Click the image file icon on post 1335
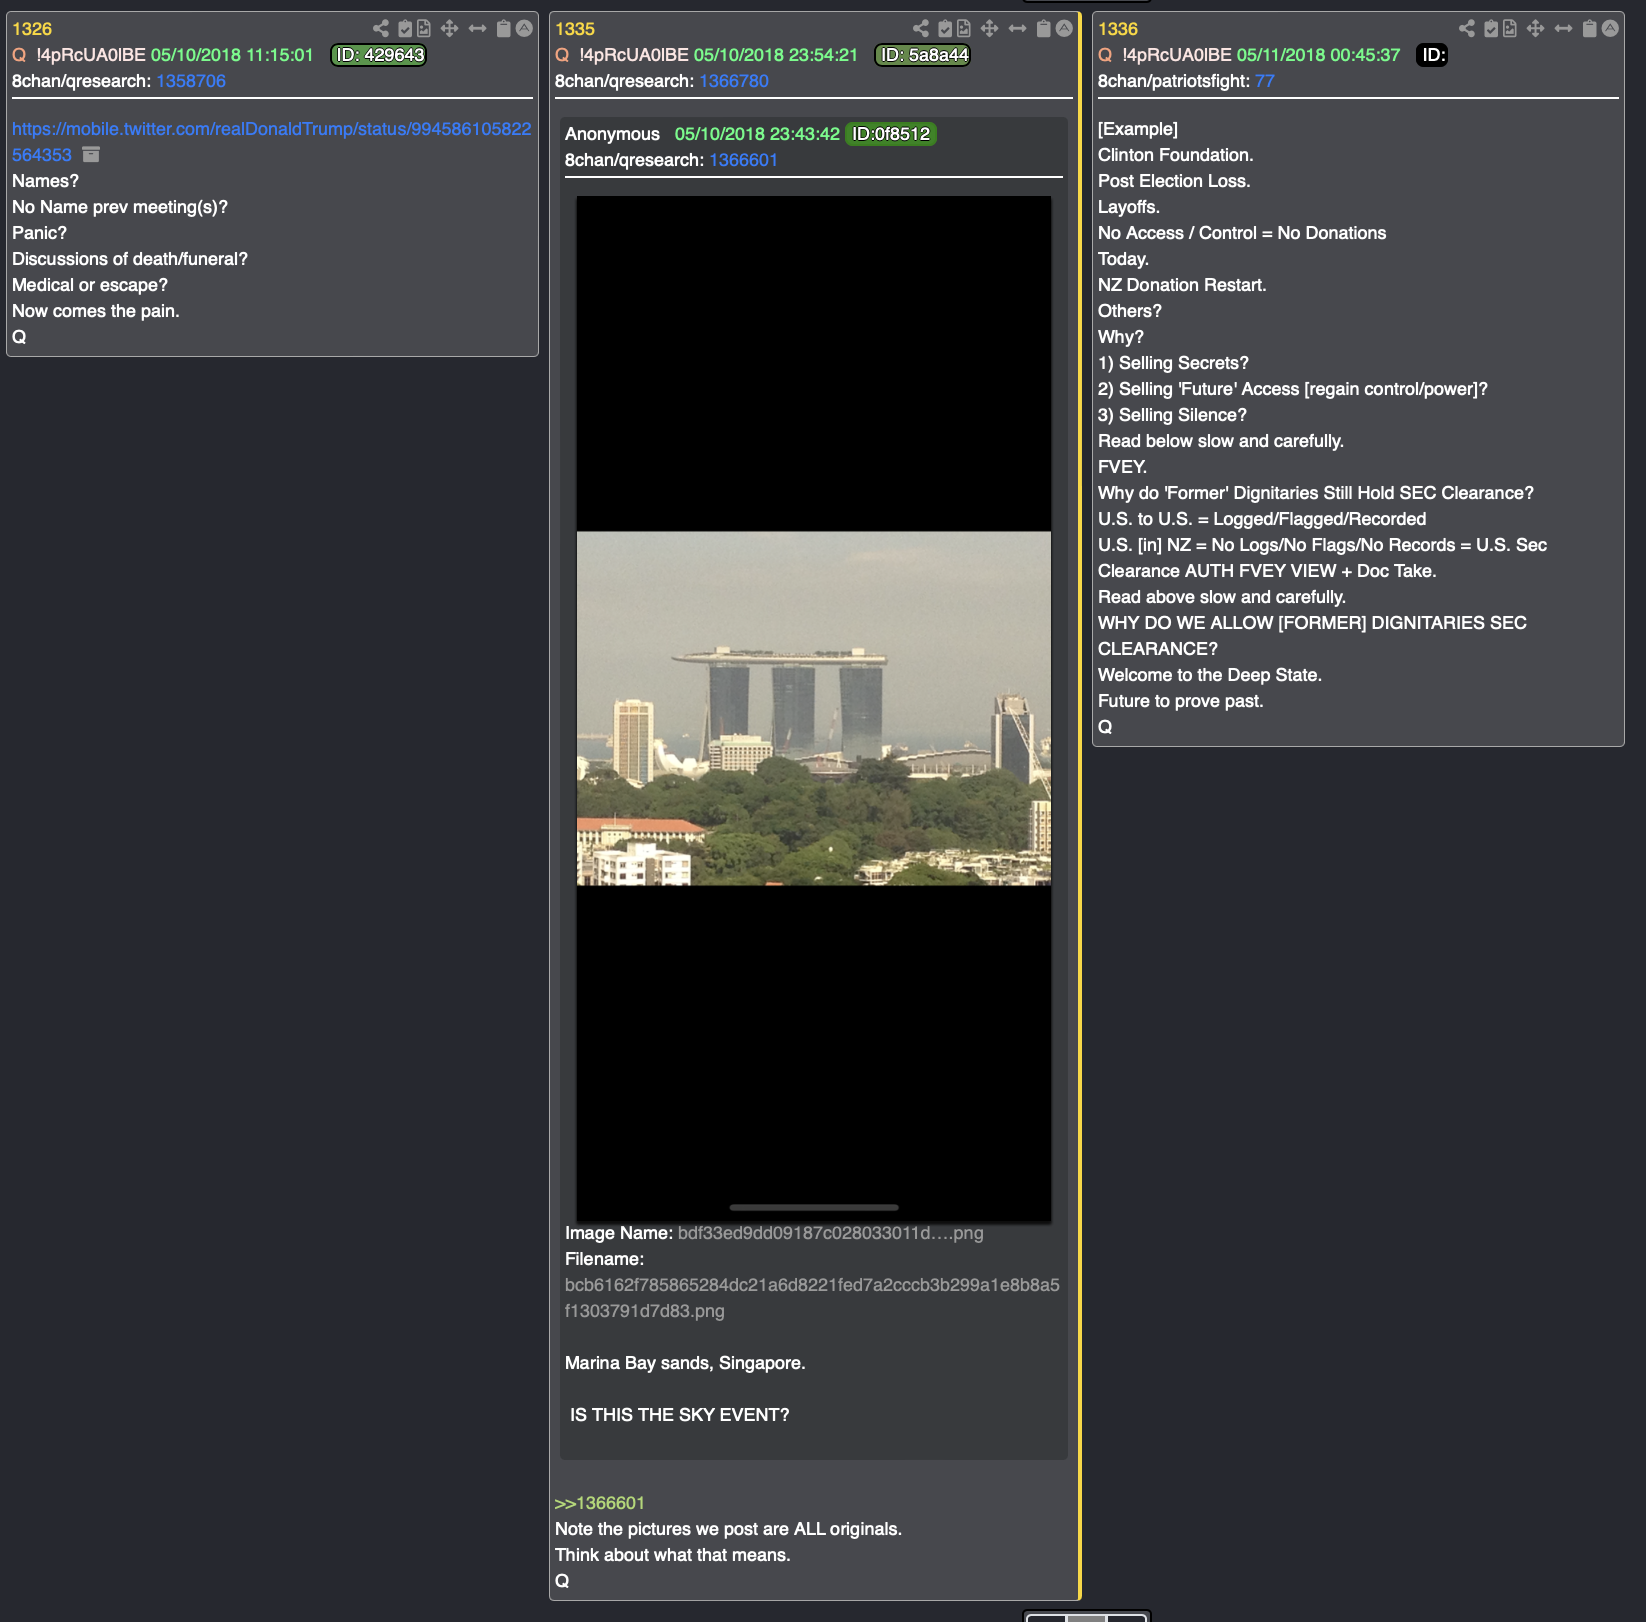The height and width of the screenshot is (1622, 1646). click(x=964, y=29)
